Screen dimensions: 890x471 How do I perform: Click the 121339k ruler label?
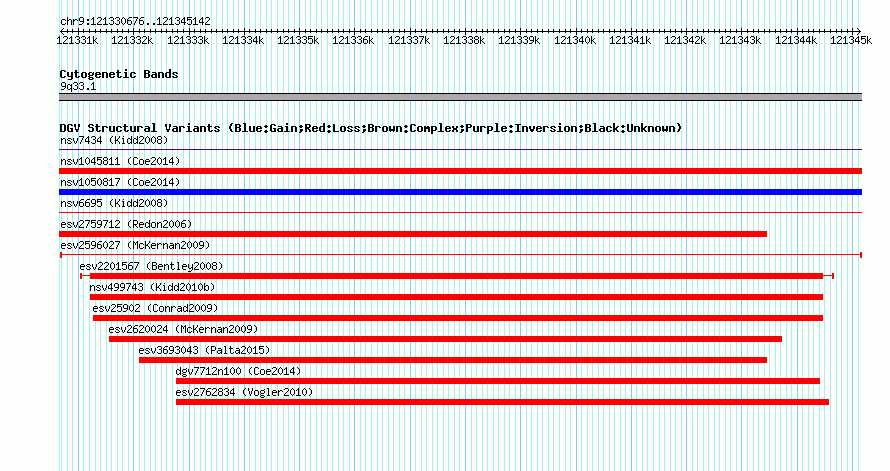(519, 40)
